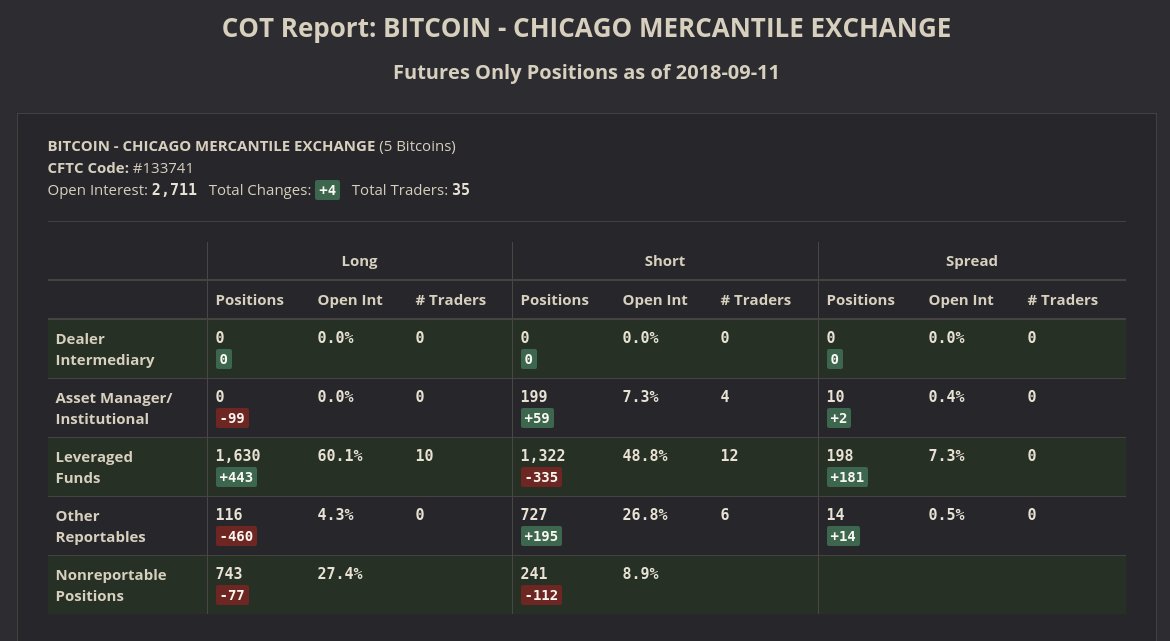
Task: Click the Short column group header
Action: 665,261
